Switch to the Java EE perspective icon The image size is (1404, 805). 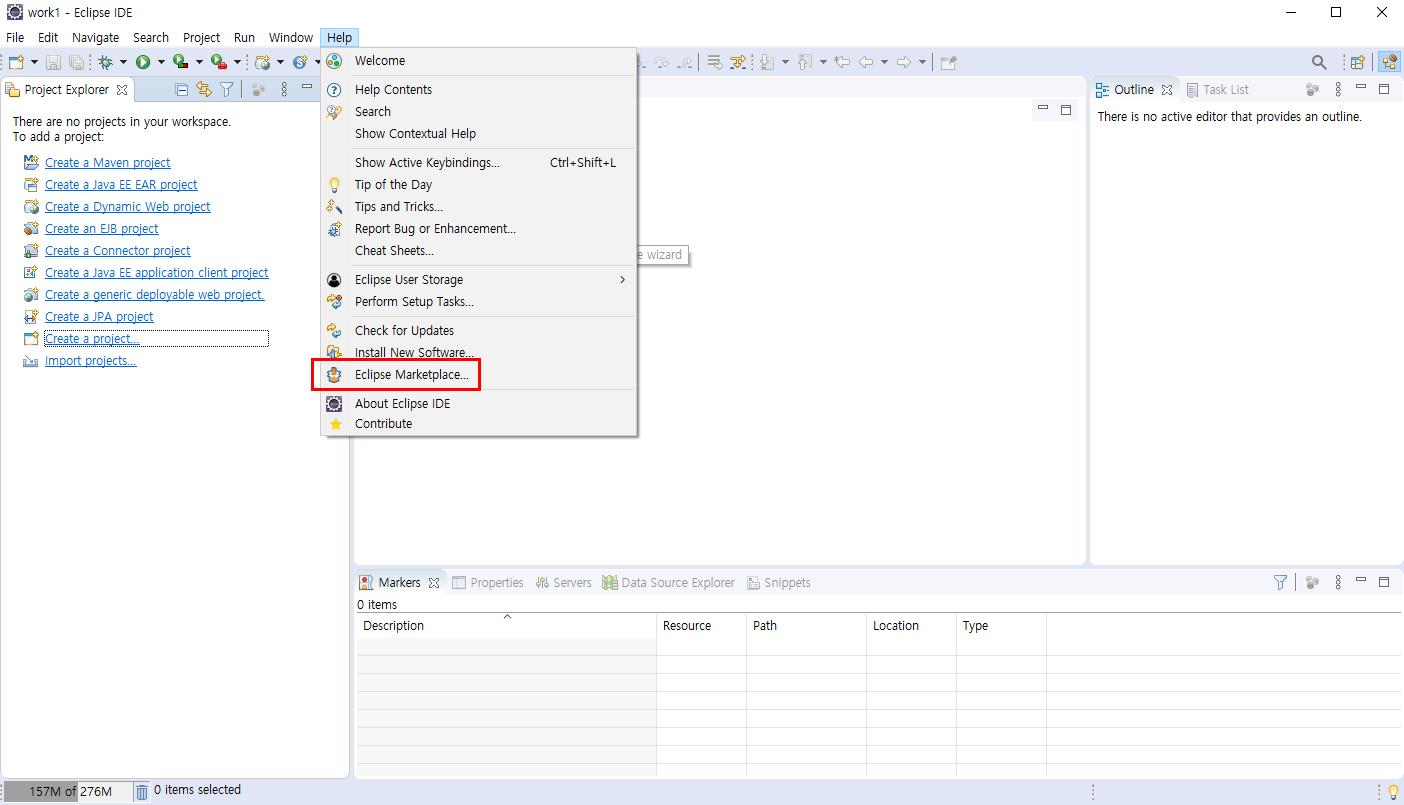coord(1389,62)
